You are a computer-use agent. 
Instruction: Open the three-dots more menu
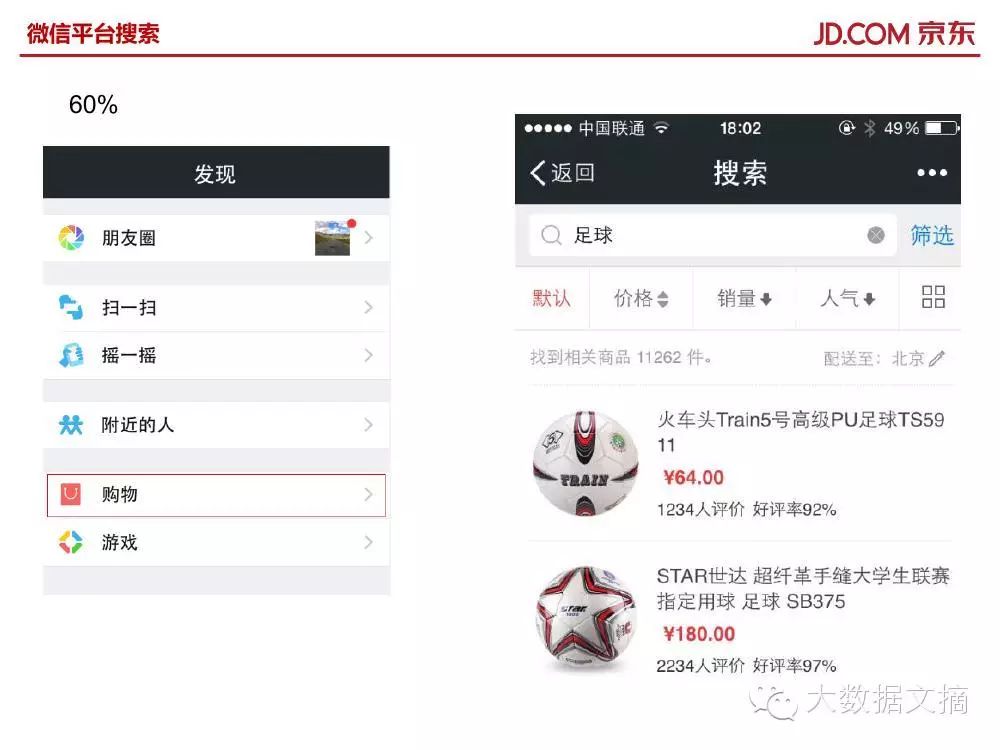[932, 173]
